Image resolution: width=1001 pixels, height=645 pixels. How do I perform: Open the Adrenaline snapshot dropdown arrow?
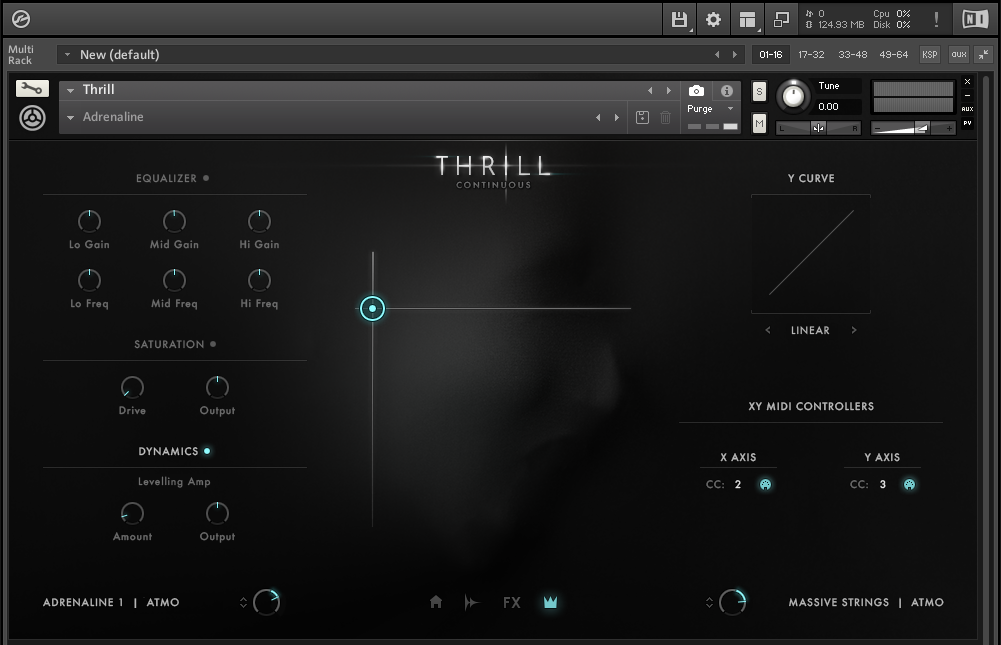click(71, 118)
